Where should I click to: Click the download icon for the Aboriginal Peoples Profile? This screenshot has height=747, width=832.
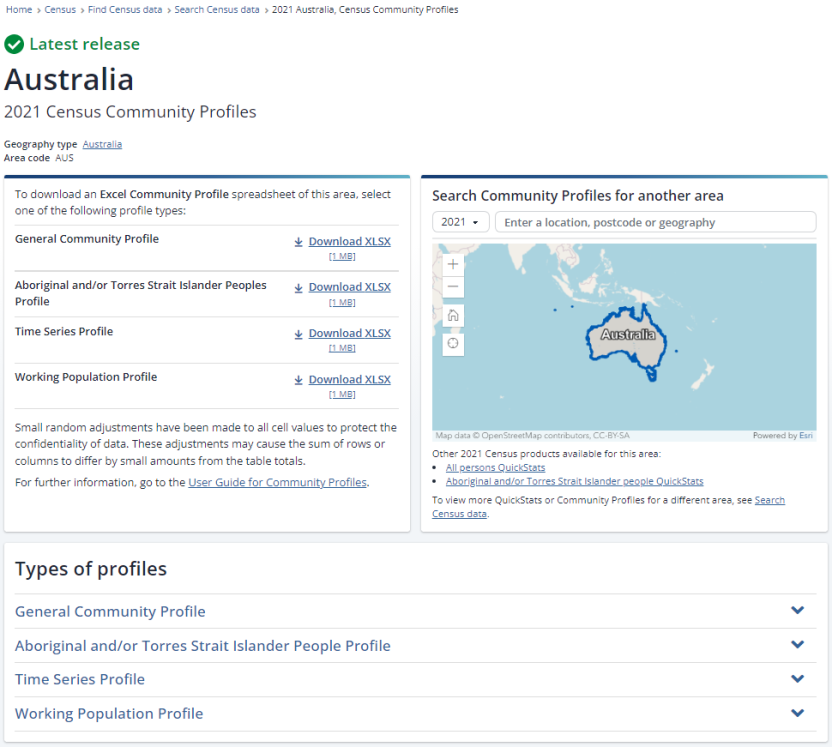(298, 288)
